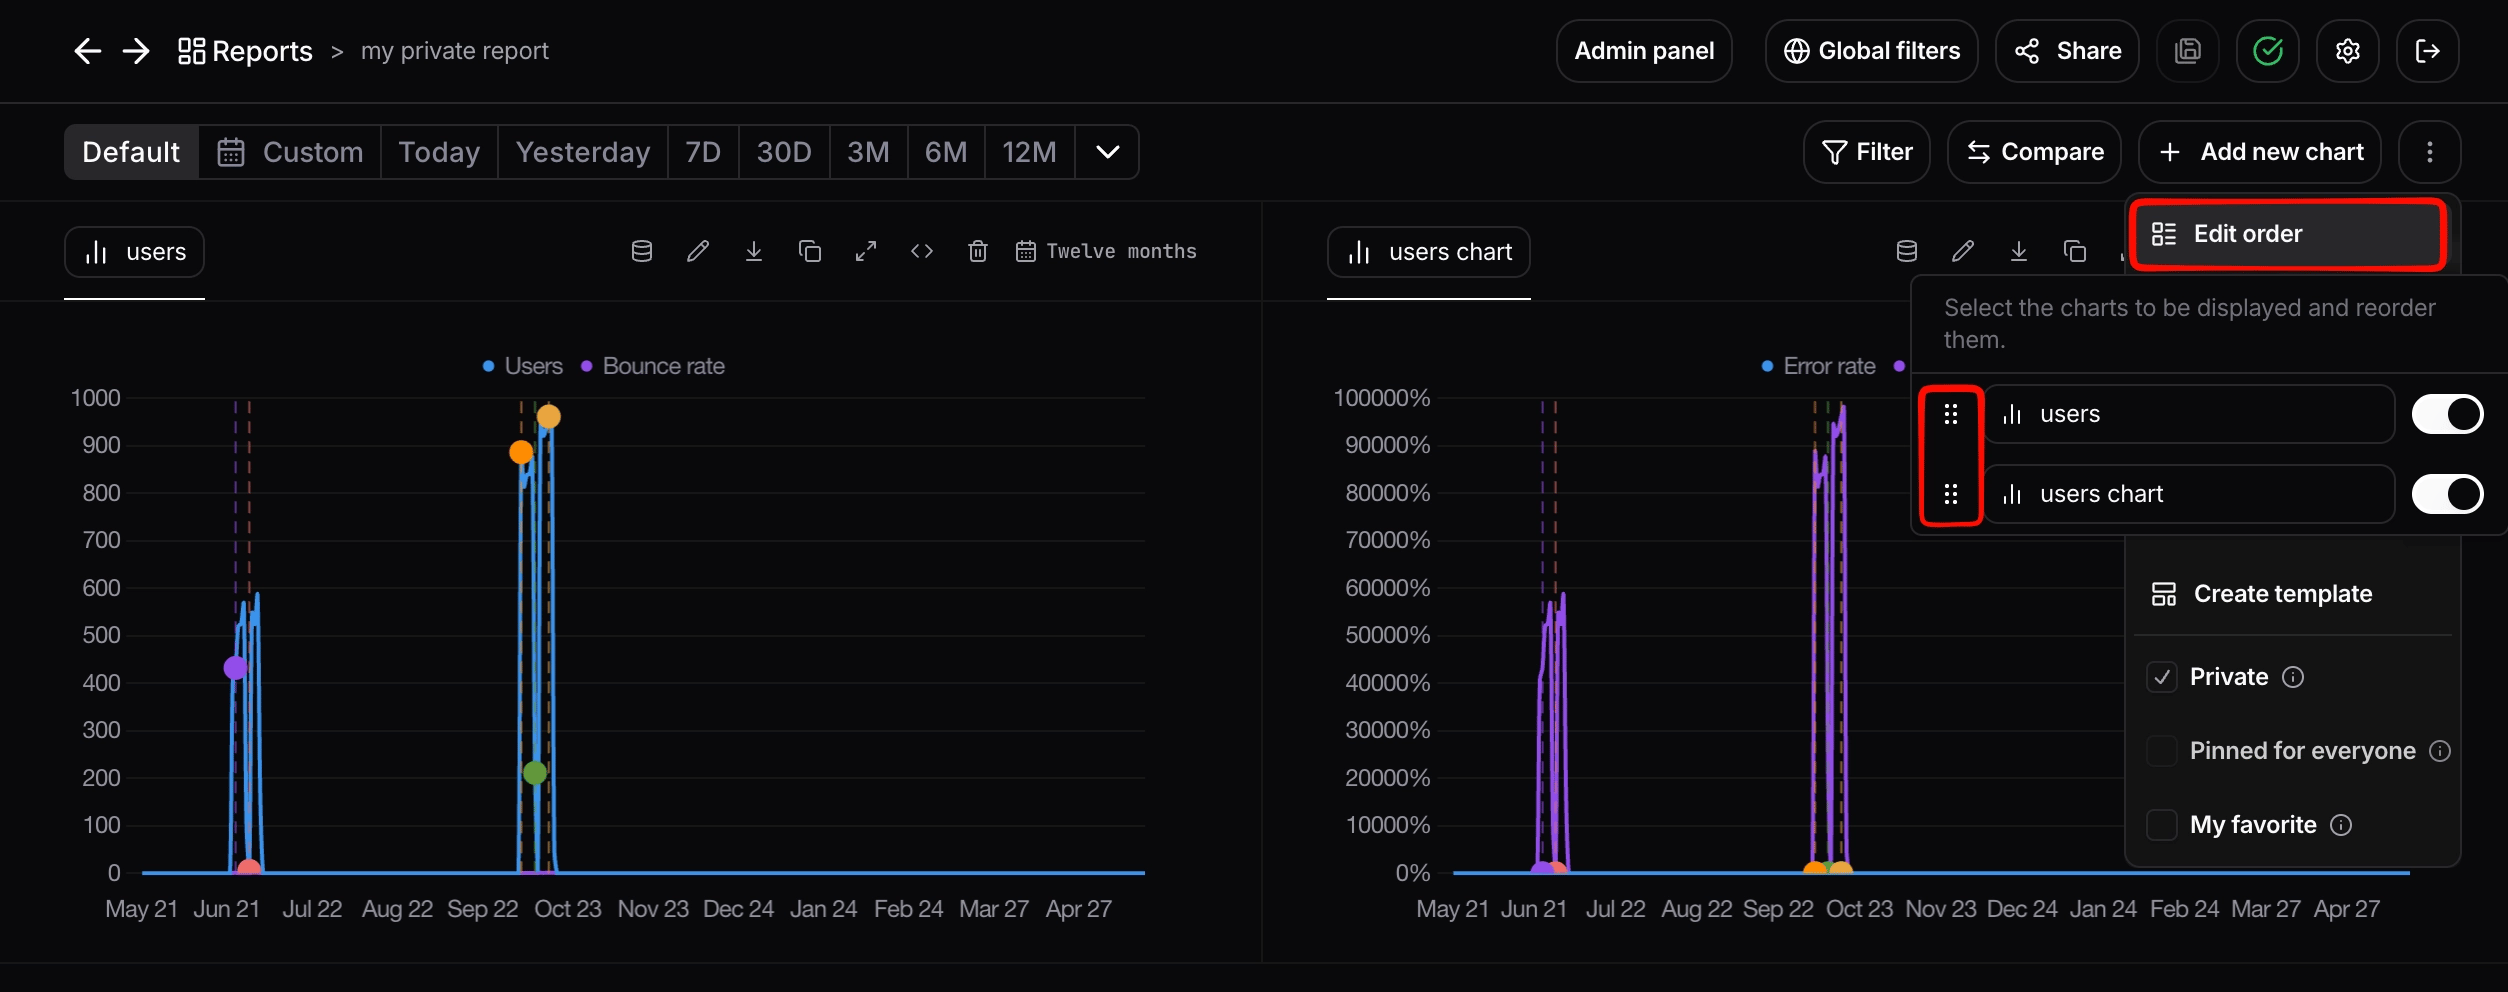Open the three-dot more options menu
This screenshot has height=992, width=2508.
(x=2430, y=152)
